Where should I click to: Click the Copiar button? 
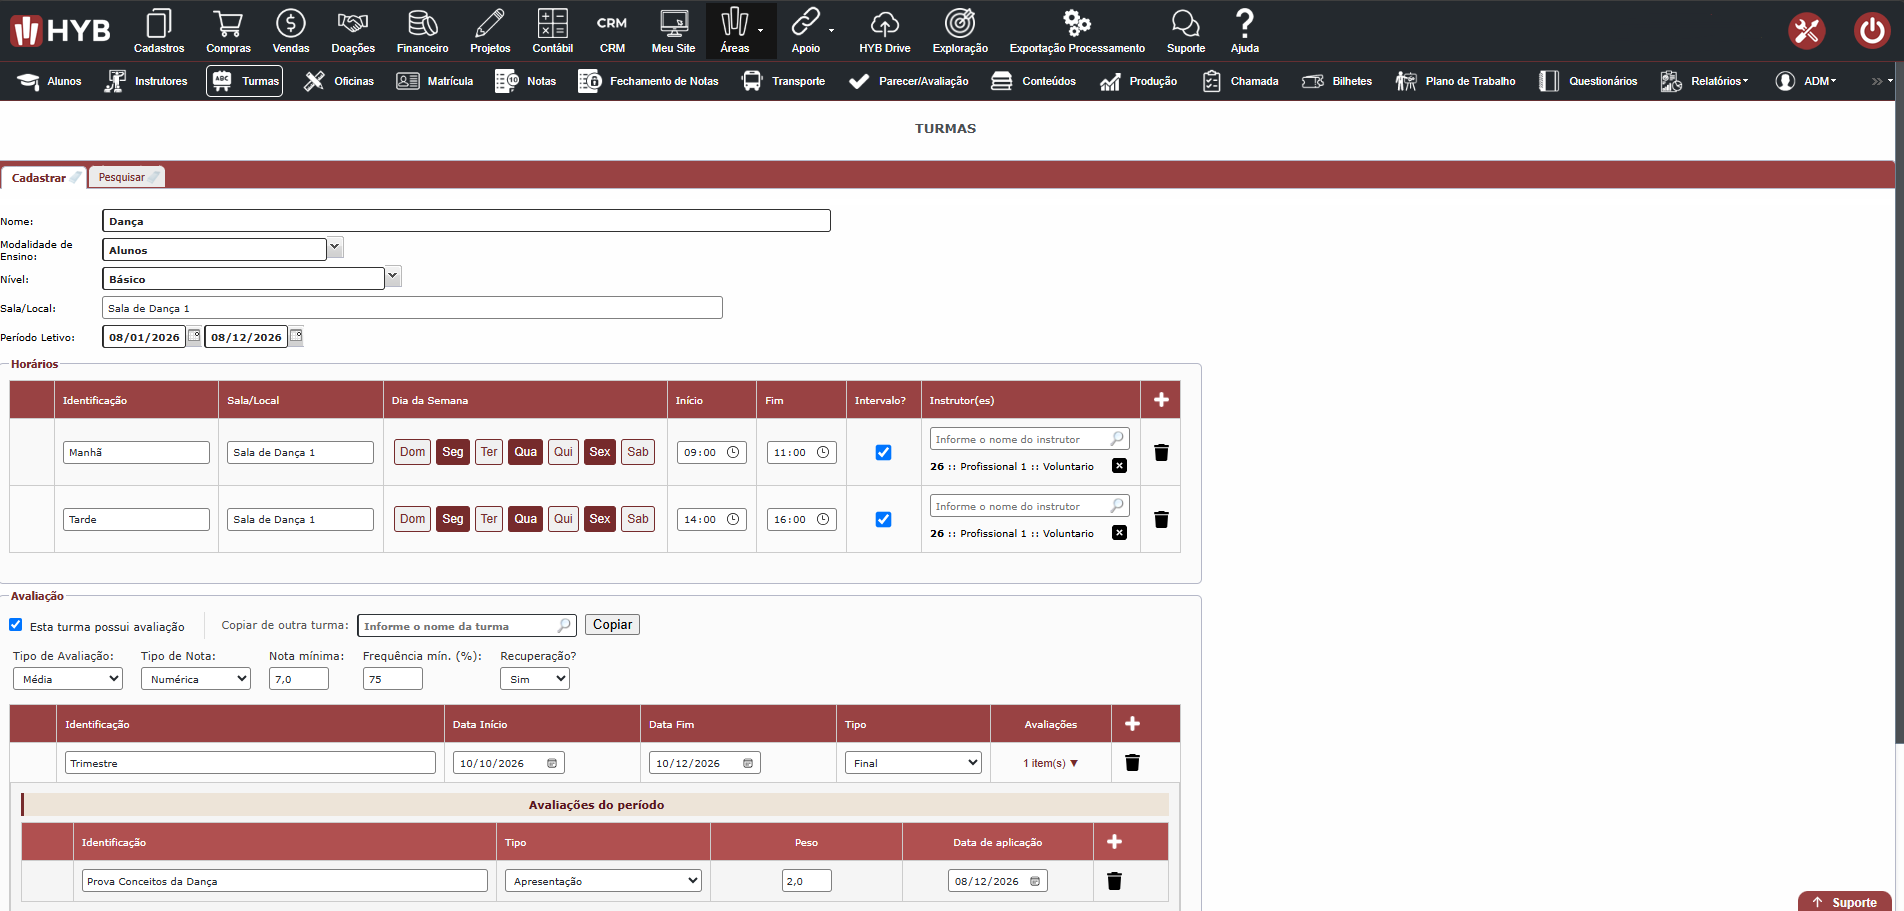click(612, 625)
